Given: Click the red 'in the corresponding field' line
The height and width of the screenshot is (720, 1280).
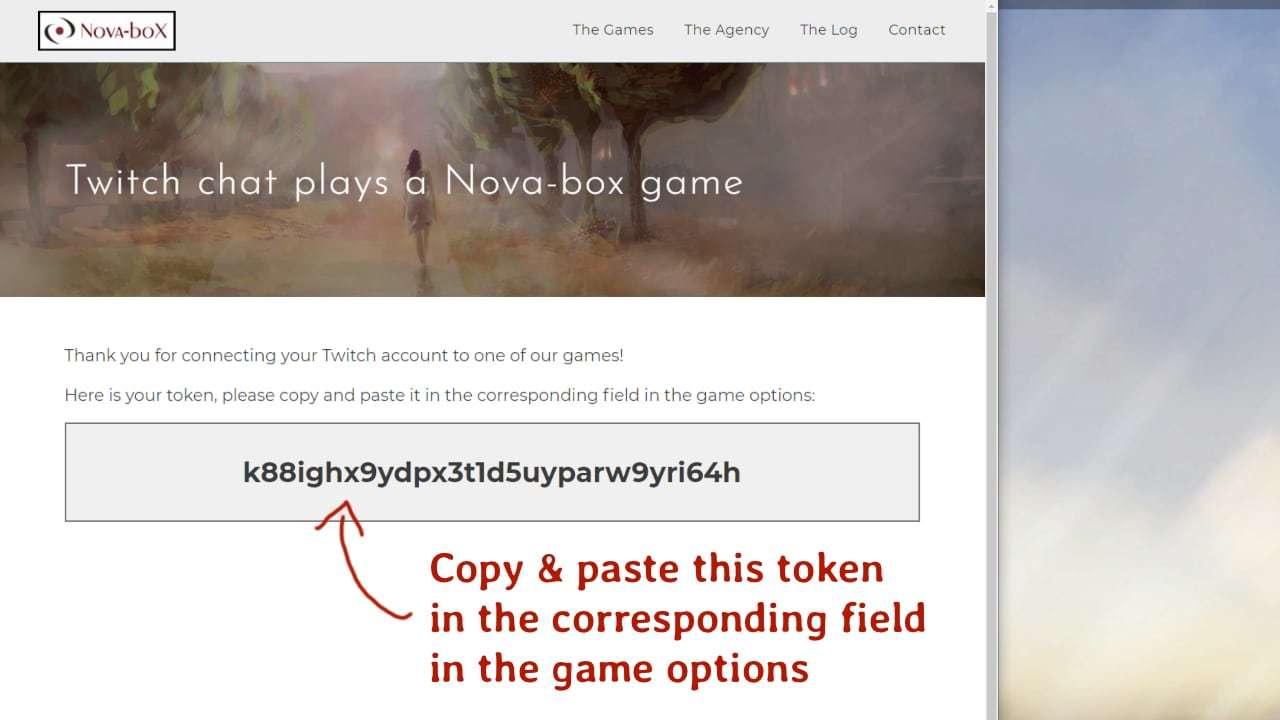Looking at the screenshot, I should [678, 619].
